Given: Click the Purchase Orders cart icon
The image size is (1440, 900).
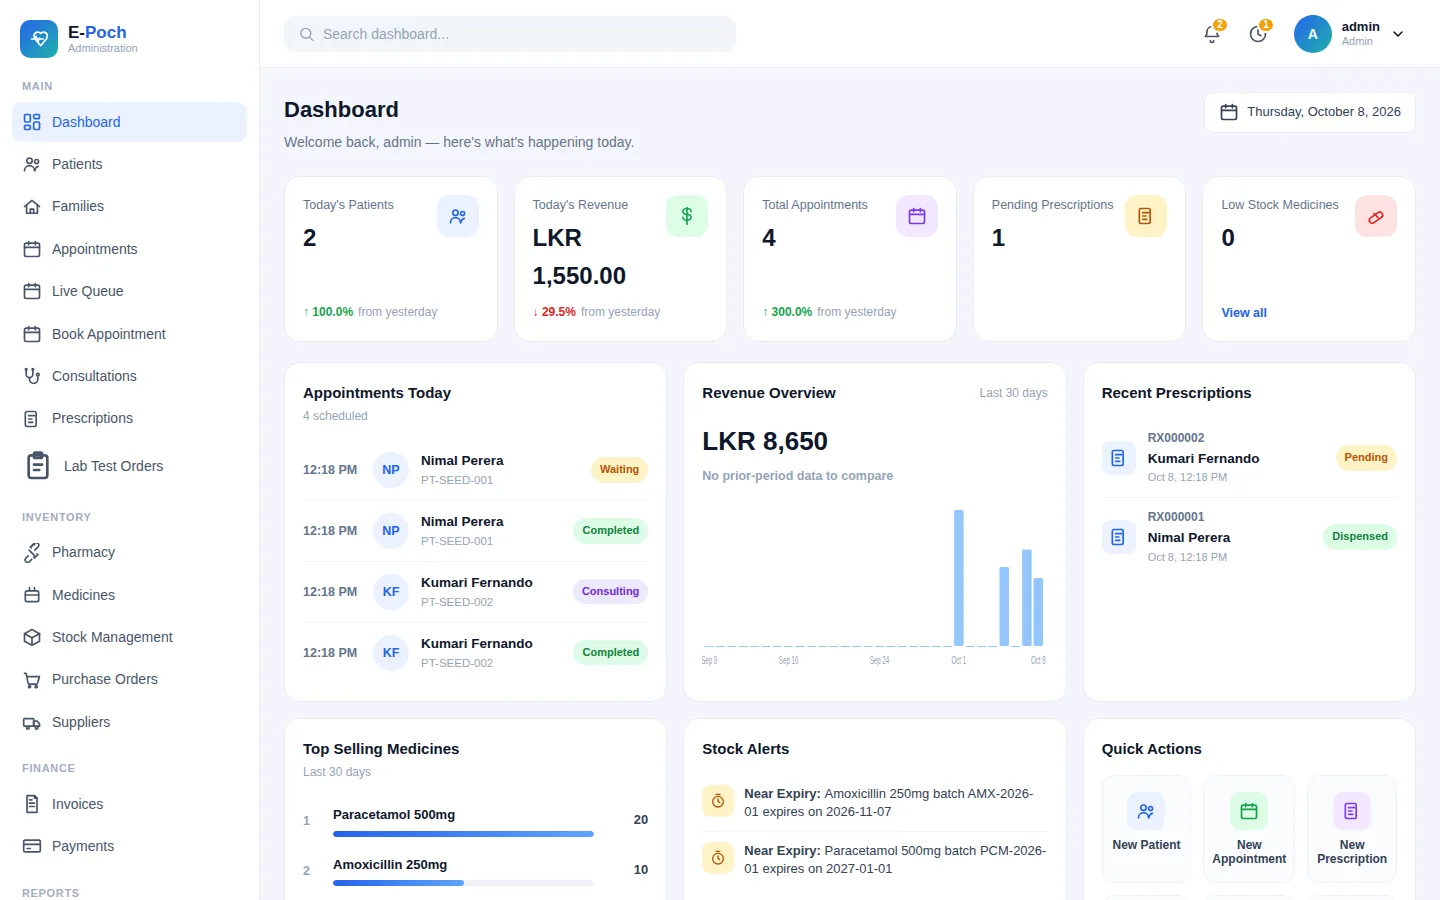Looking at the screenshot, I should click(x=32, y=679).
